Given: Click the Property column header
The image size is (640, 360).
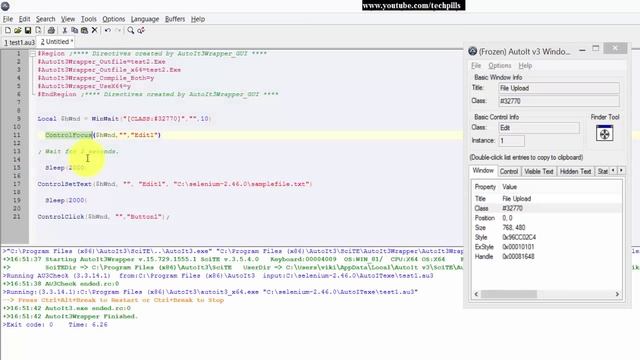Looking at the screenshot, I should (x=485, y=187).
